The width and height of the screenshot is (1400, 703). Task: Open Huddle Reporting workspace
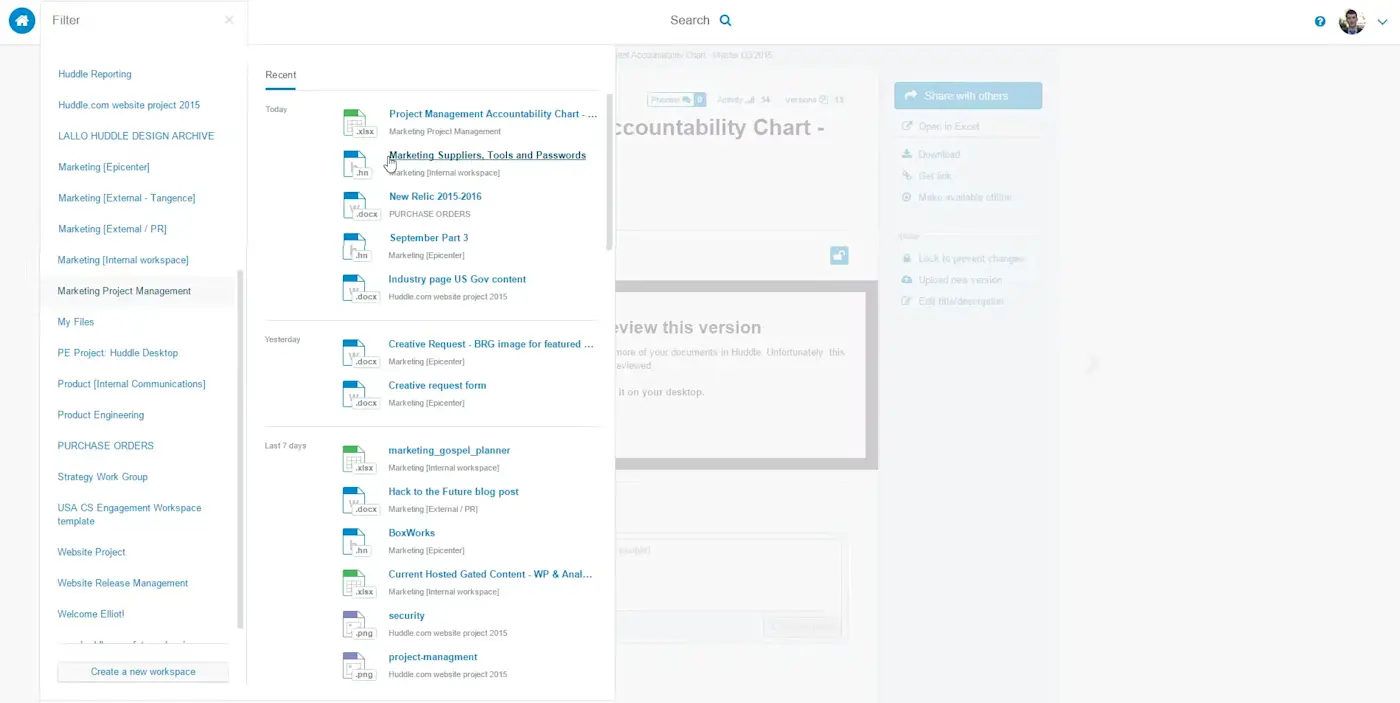click(x=94, y=74)
